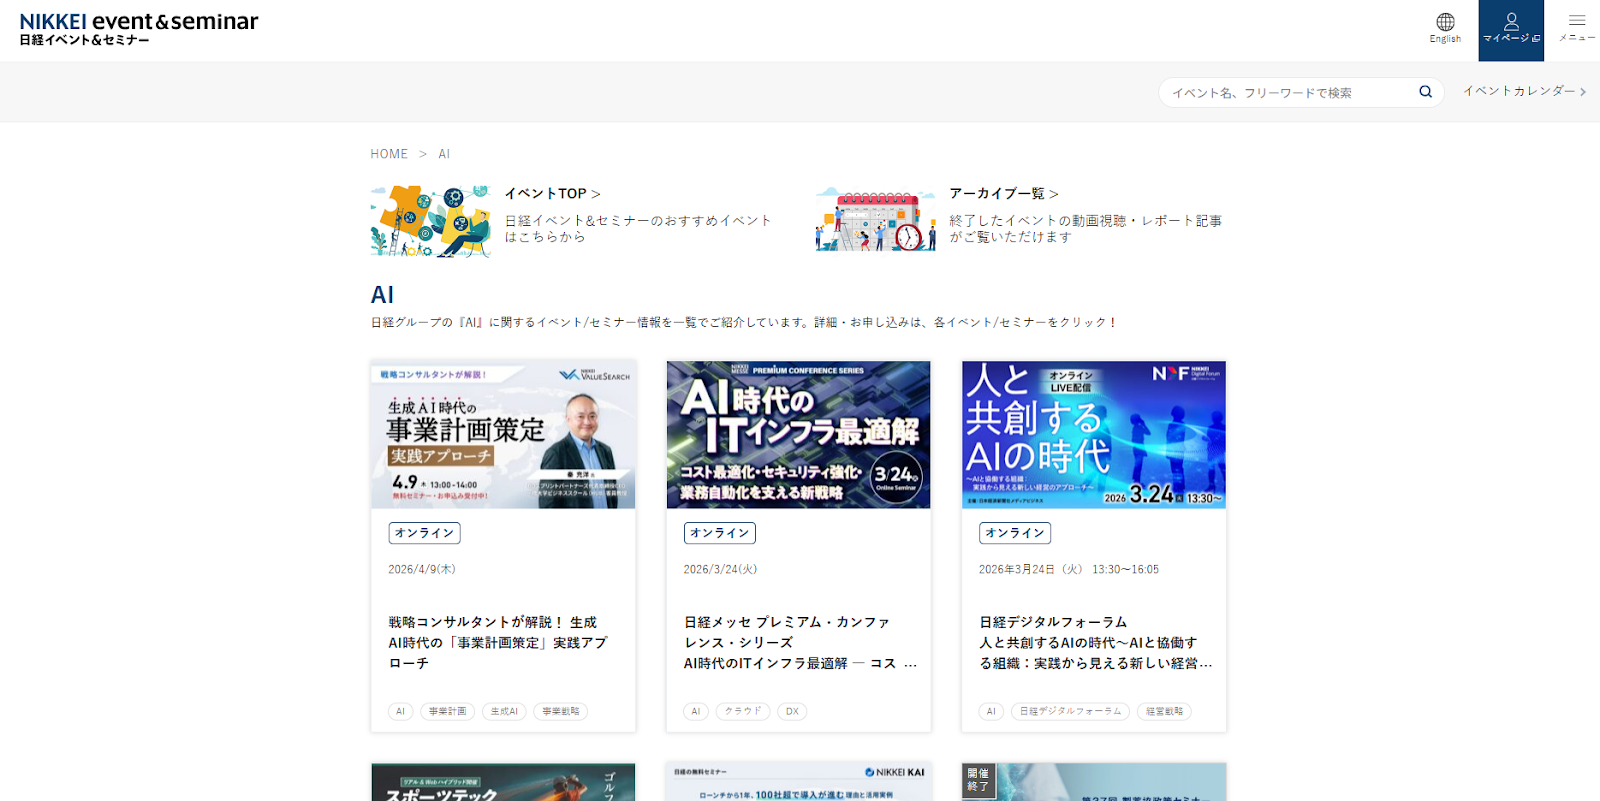Viewport: 1600px width, 801px height.
Task: Open the アーカイブ一覧 link
Action: coord(1003,194)
